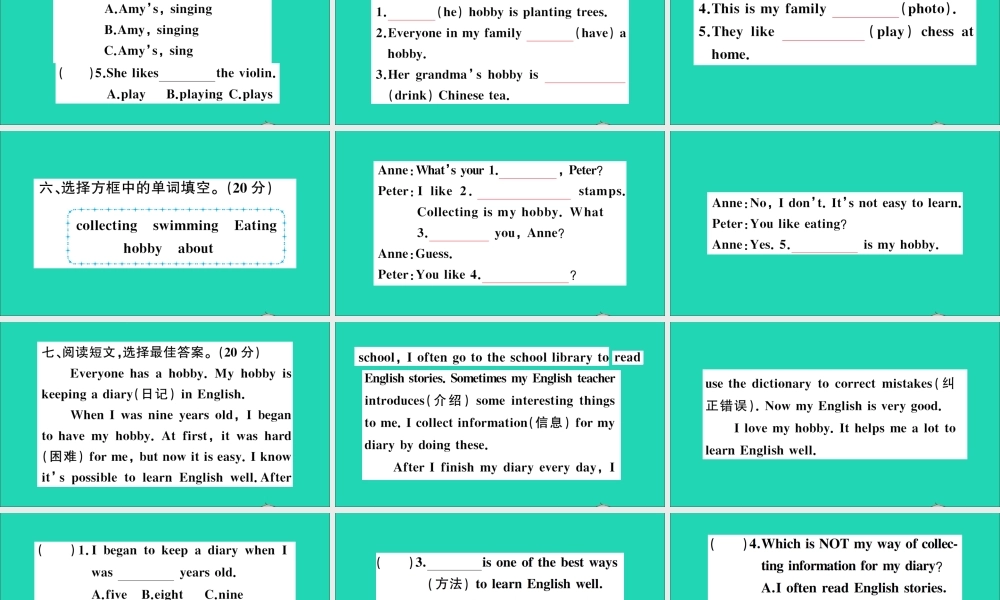Select slide with "hobby is planting trees"
The height and width of the screenshot is (600, 1000).
(x=500, y=62)
